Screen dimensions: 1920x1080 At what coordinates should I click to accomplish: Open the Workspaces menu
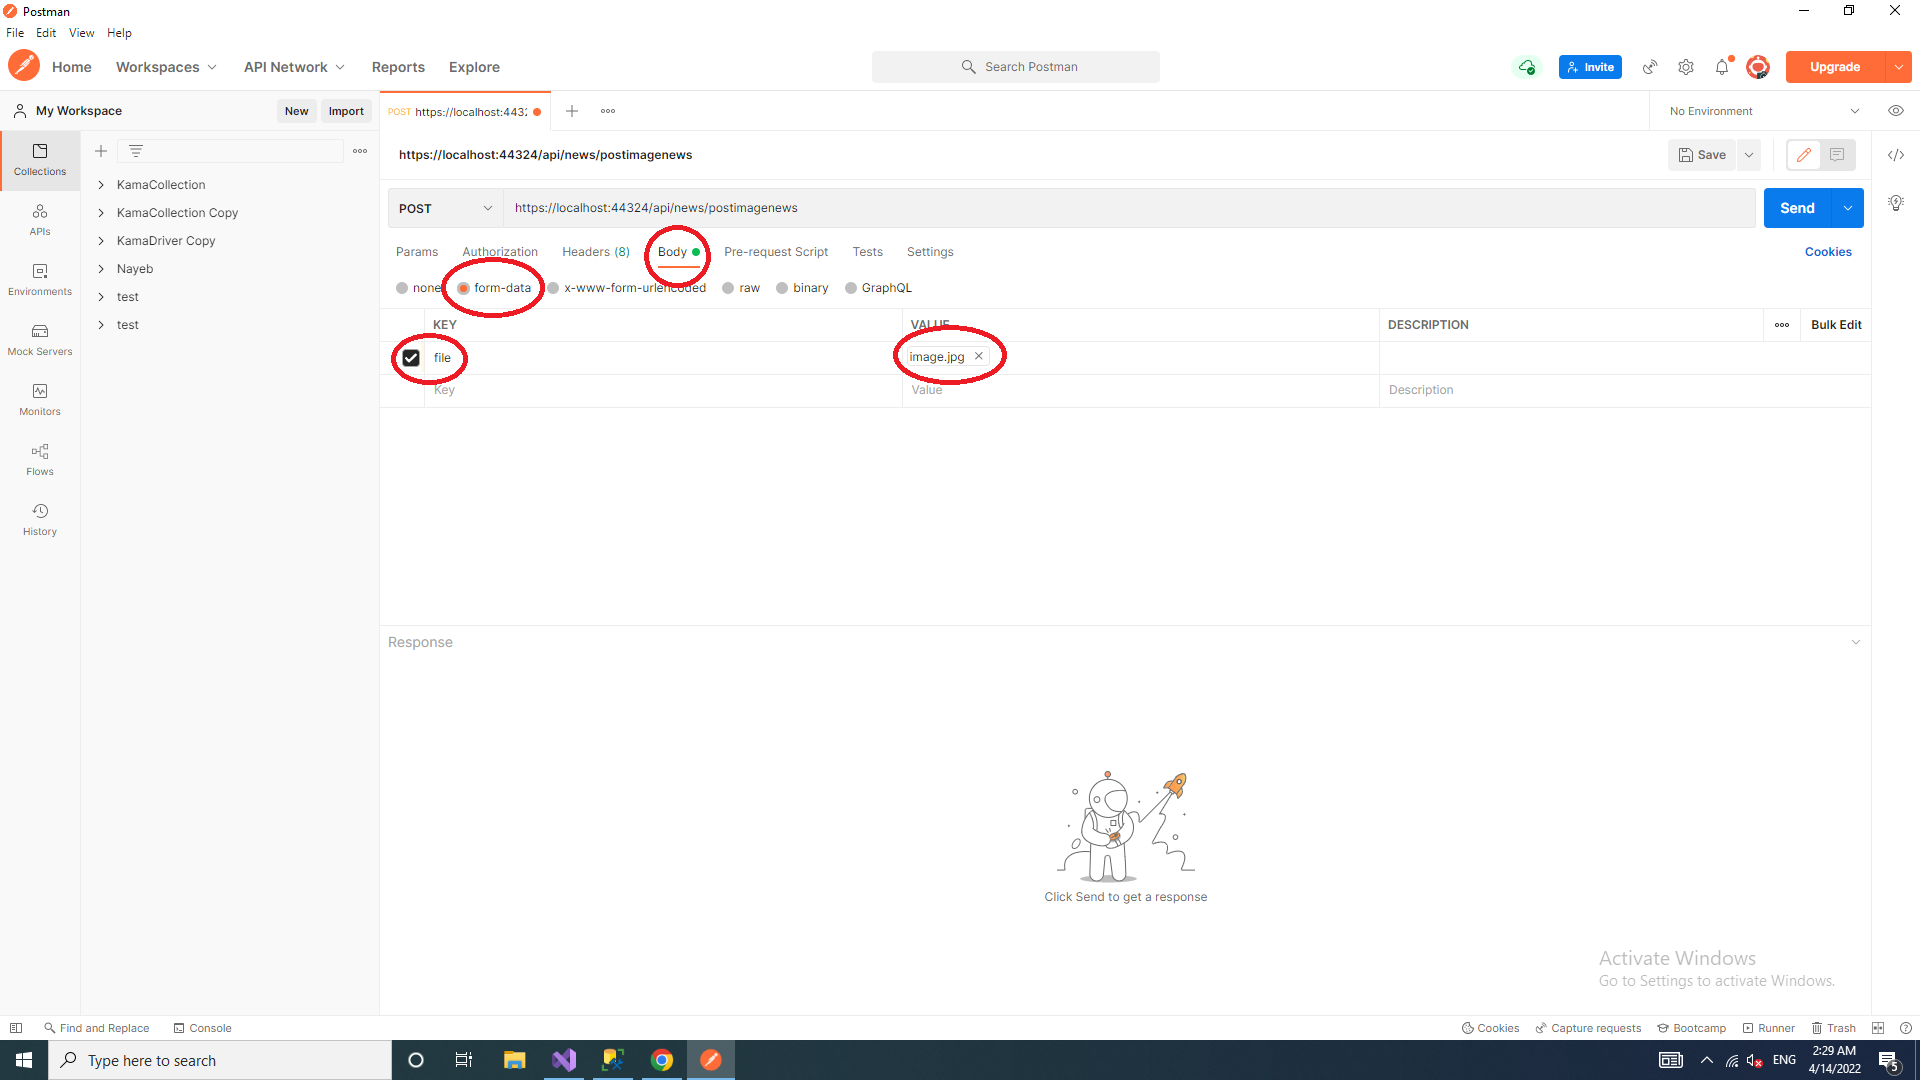166,67
